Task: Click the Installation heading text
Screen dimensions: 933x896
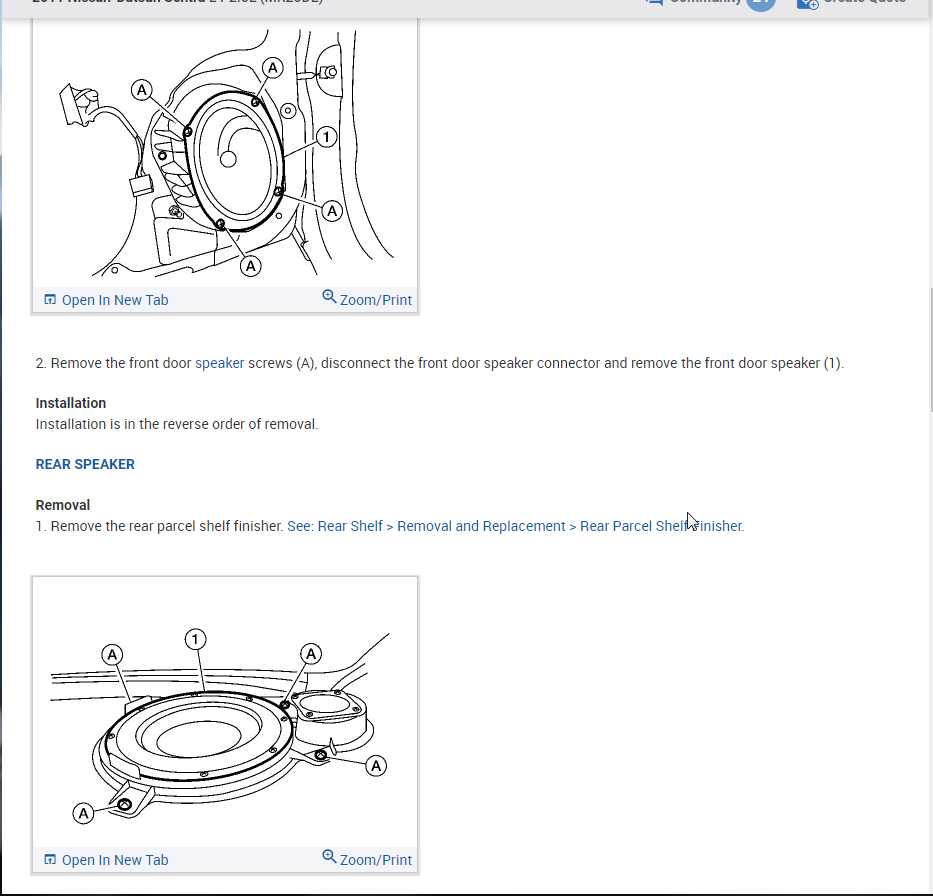Action: point(71,403)
